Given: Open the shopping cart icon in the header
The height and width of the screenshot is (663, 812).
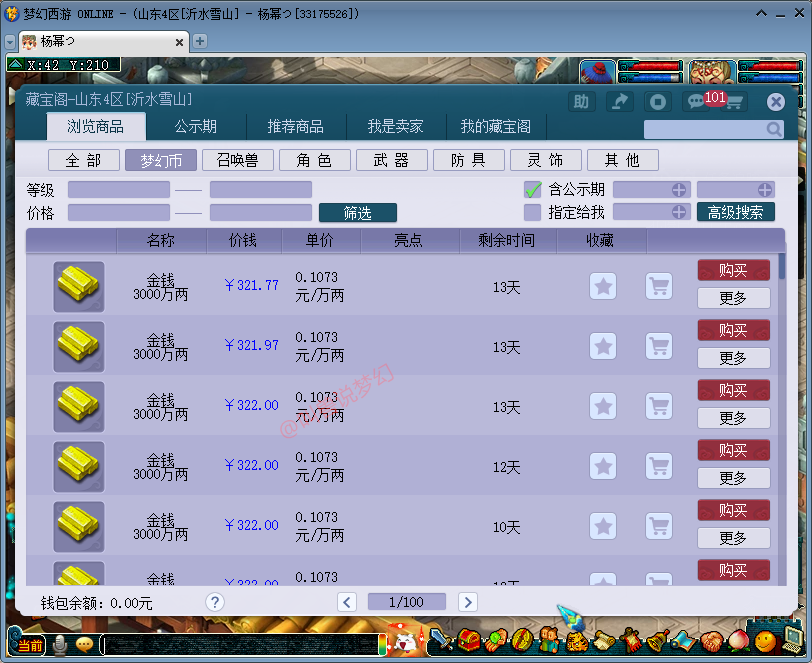Looking at the screenshot, I should pos(735,102).
